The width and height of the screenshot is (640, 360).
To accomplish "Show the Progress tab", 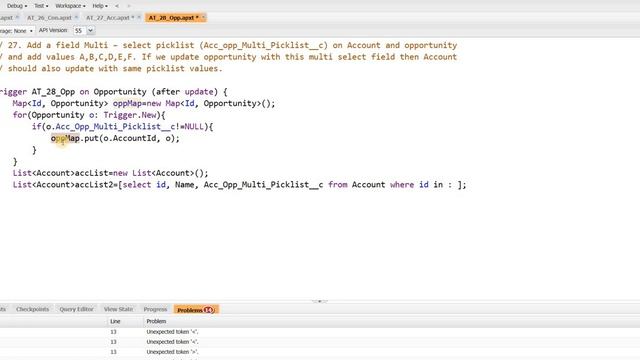I will tap(155, 309).
